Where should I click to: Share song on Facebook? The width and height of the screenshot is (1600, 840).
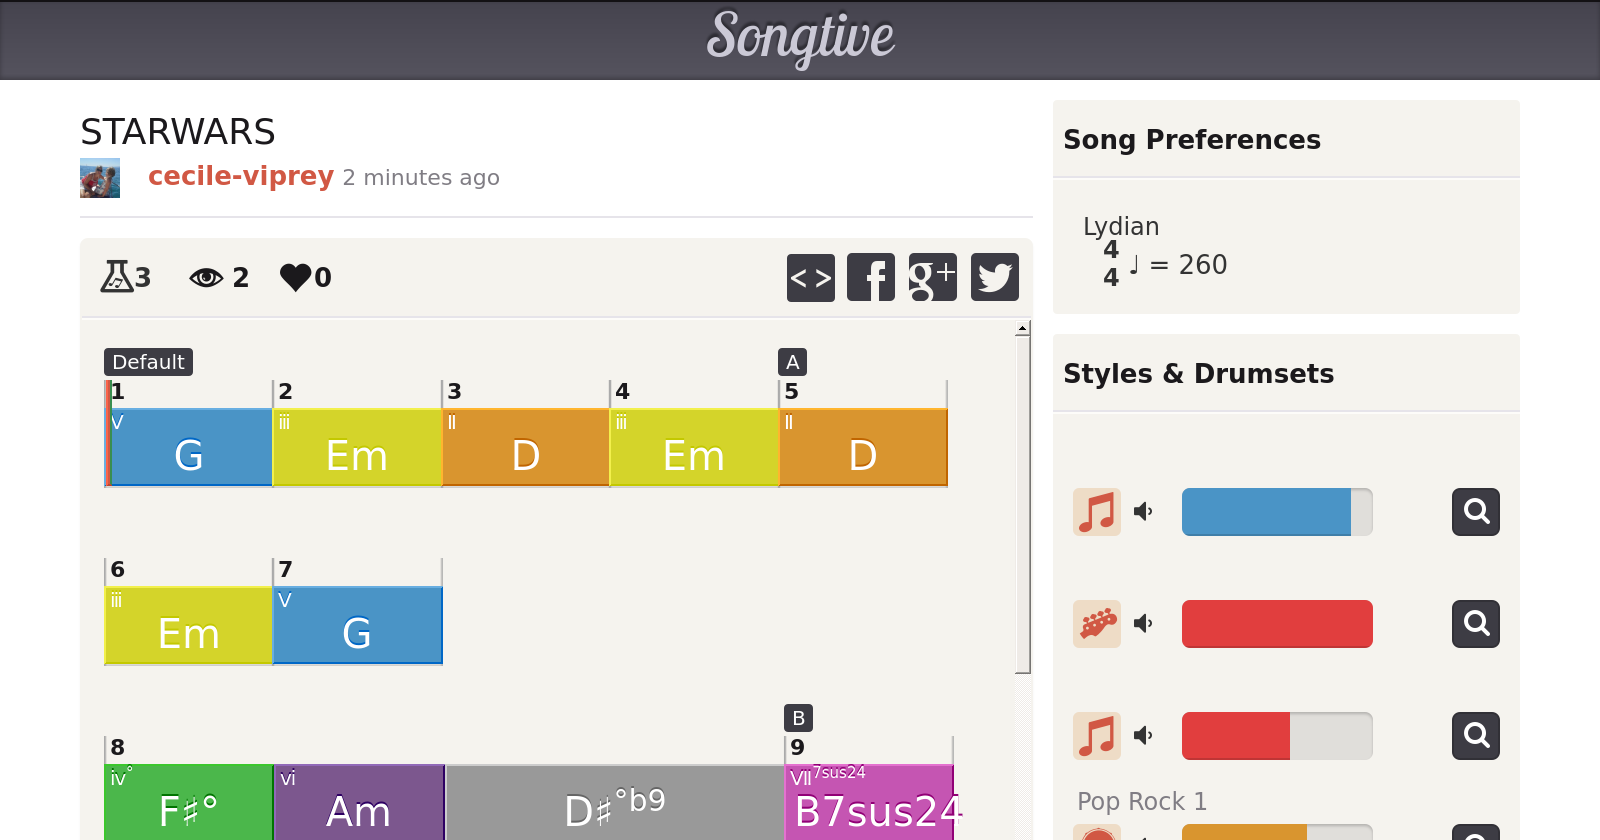[x=871, y=277]
